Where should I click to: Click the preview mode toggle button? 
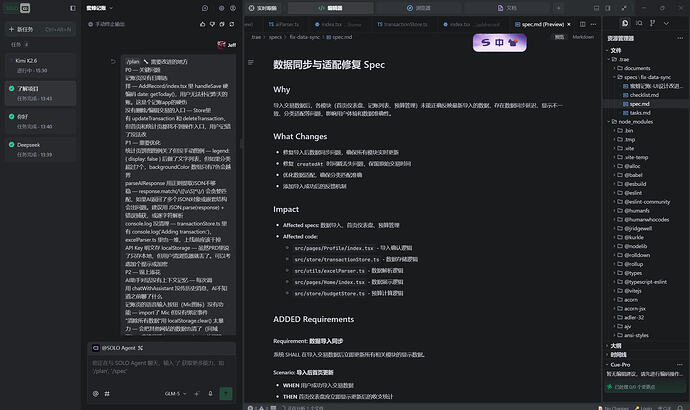click(559, 37)
